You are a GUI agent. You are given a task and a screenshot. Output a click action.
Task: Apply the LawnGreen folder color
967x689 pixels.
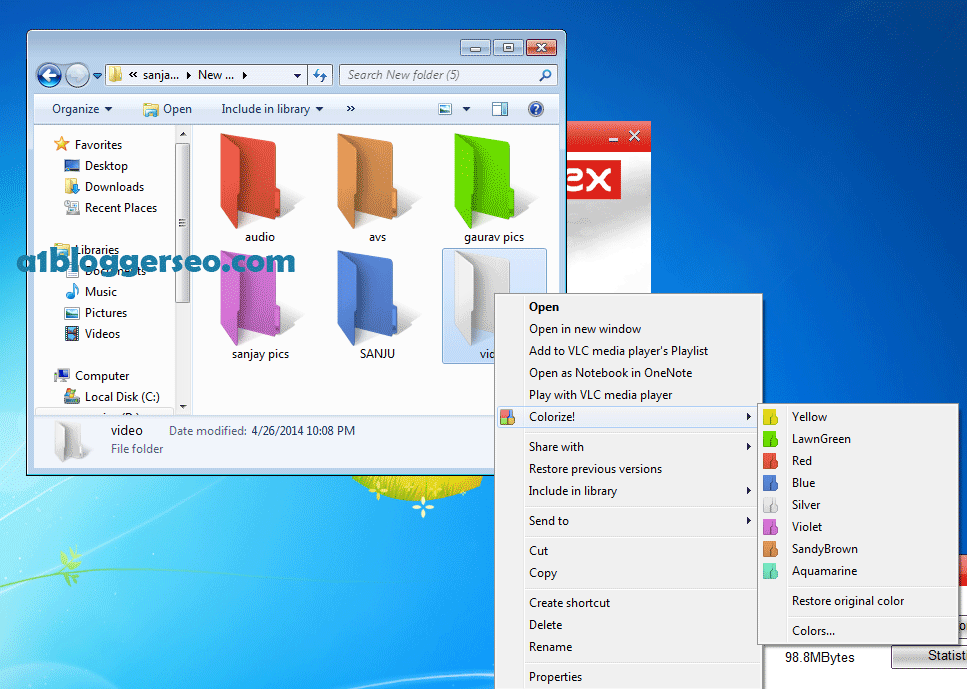coord(820,439)
